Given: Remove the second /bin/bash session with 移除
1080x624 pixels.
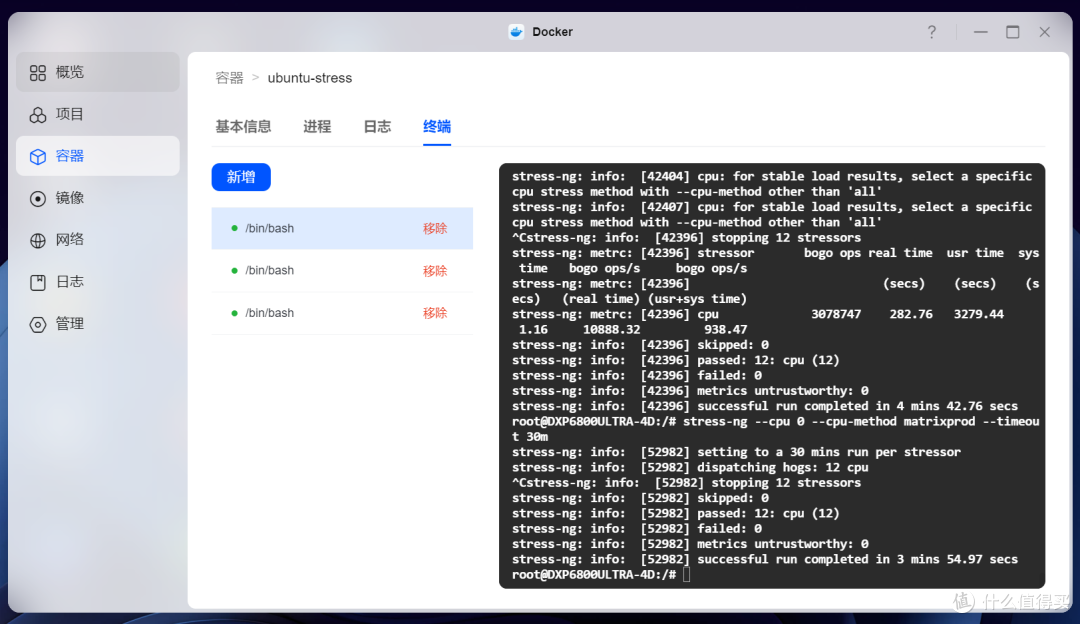Looking at the screenshot, I should tap(435, 271).
